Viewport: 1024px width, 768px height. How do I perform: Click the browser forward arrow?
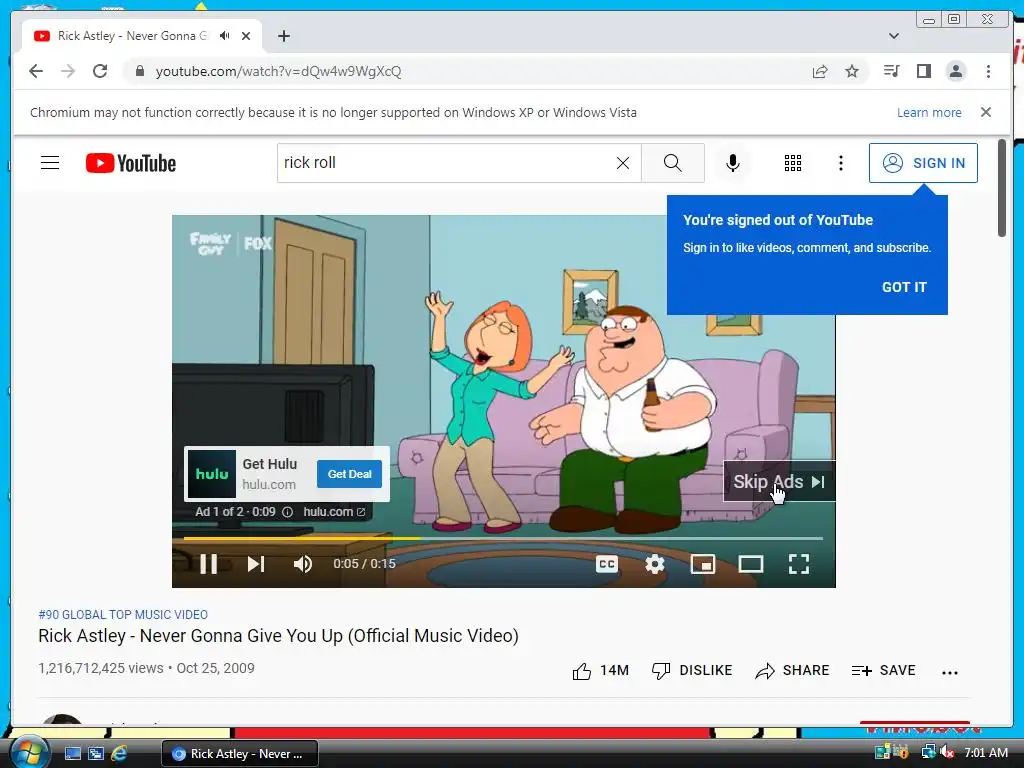pyautogui.click(x=68, y=71)
